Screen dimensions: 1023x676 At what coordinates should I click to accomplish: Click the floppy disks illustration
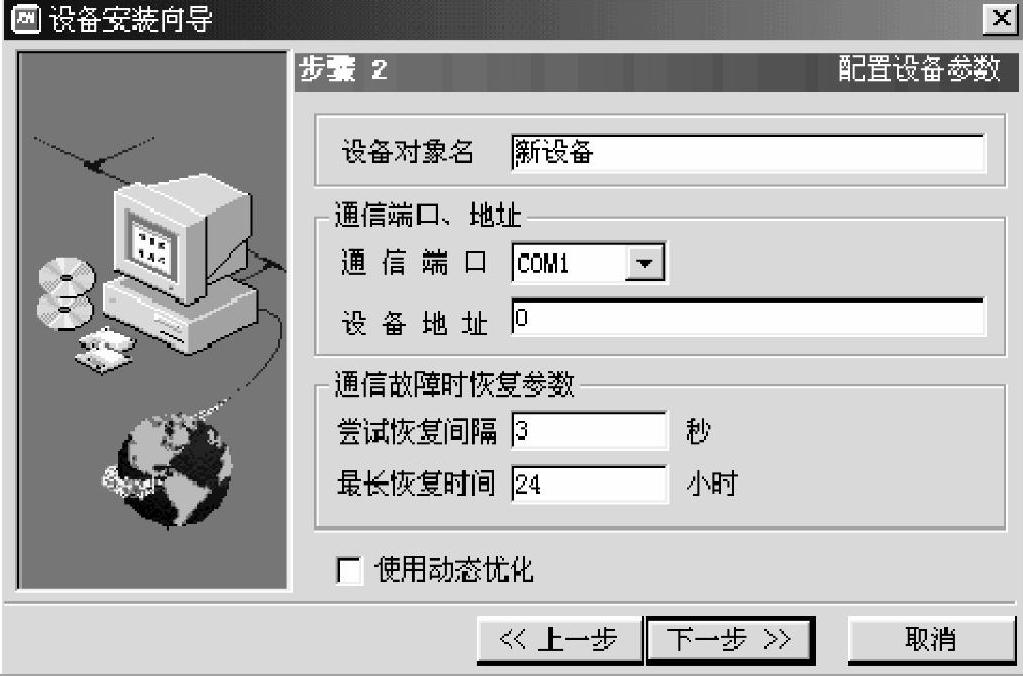(x=104, y=350)
